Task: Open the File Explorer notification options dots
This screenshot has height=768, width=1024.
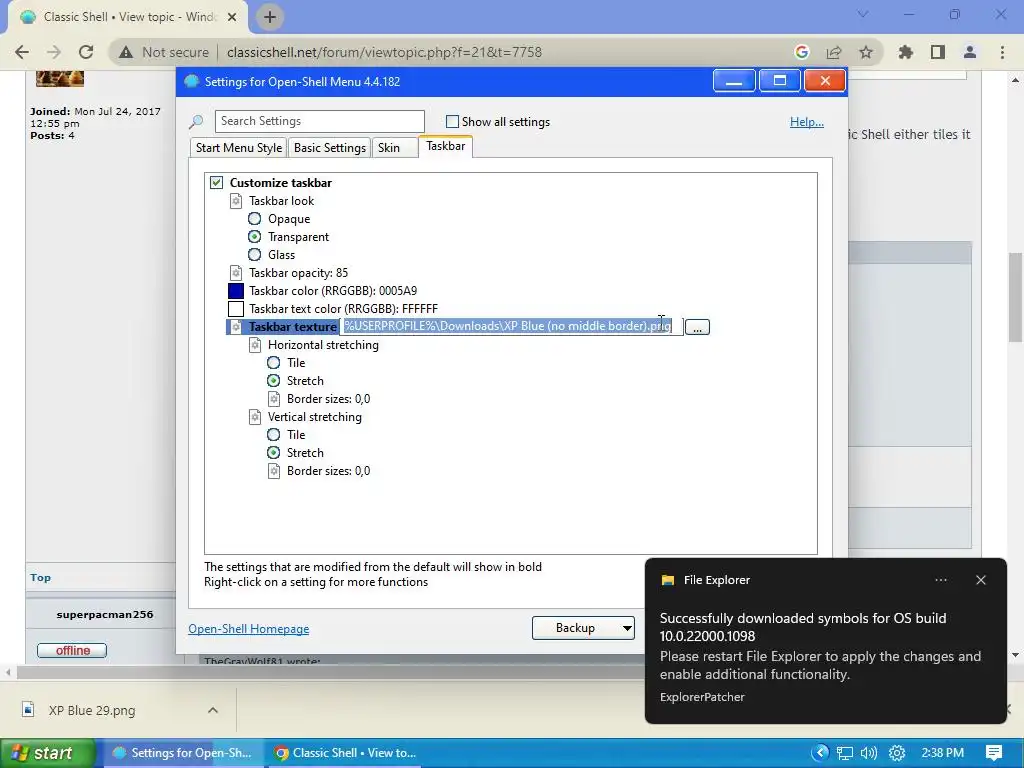Action: (941, 580)
